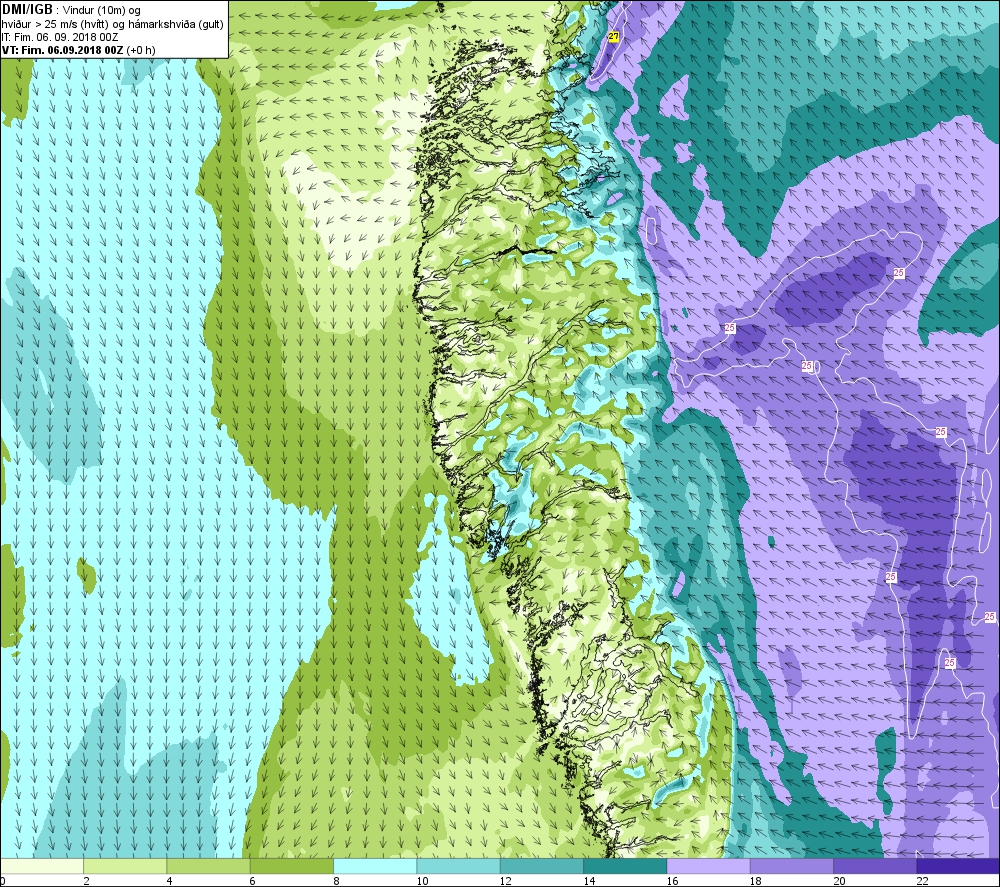Image resolution: width=1000 pixels, height=887 pixels.
Task: Click the 'DMI/IGB : Vindur (10m) og' title line
Action: [71, 10]
